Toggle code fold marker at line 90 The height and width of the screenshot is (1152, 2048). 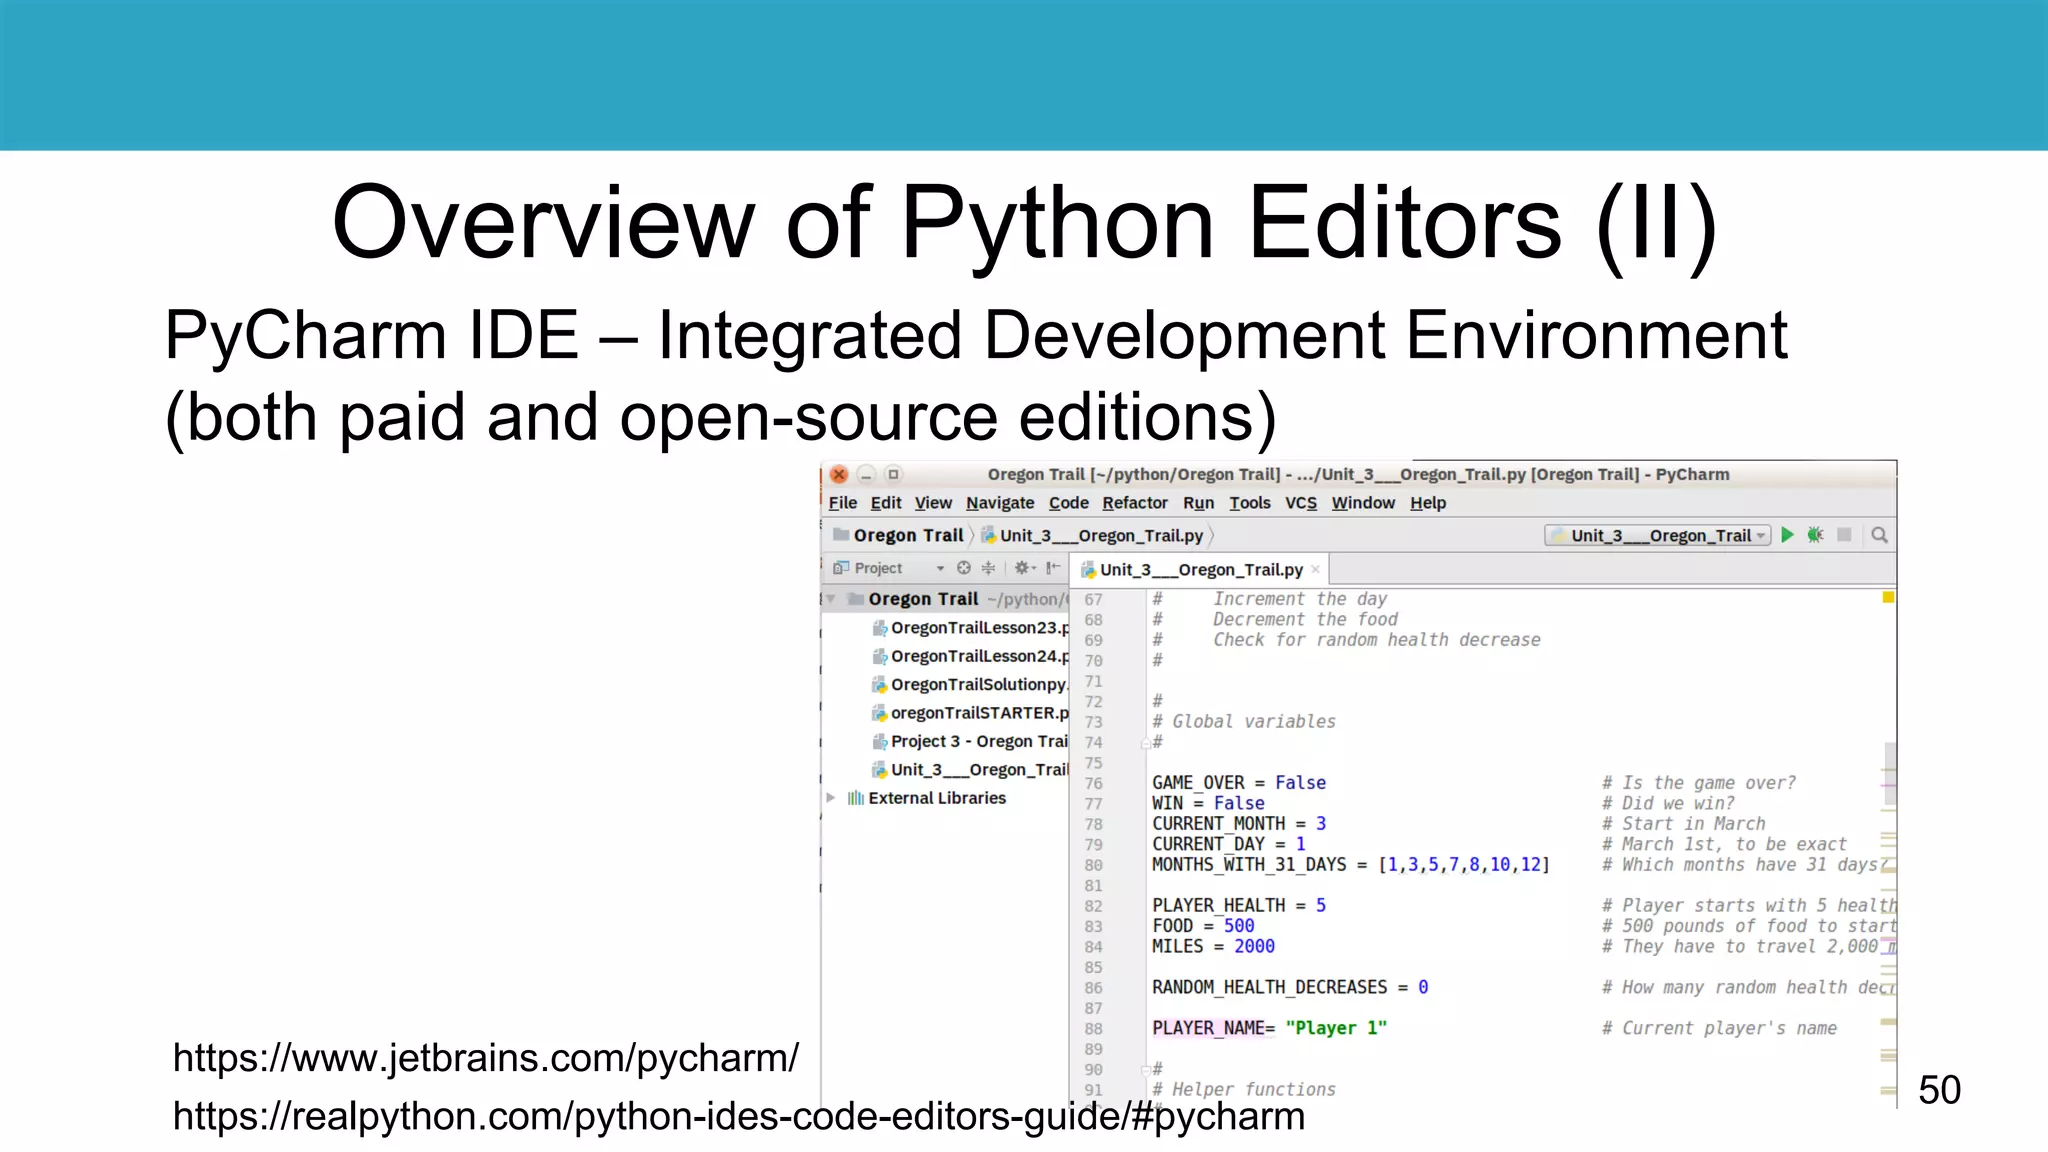[1144, 1070]
